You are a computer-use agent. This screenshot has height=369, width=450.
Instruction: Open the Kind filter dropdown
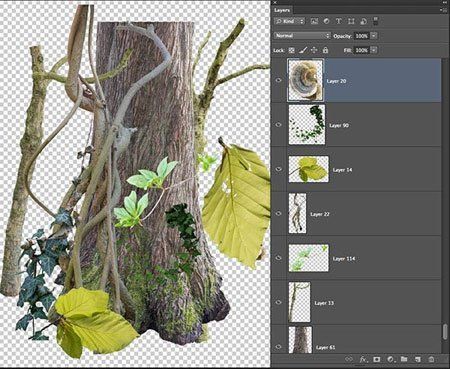click(x=290, y=21)
